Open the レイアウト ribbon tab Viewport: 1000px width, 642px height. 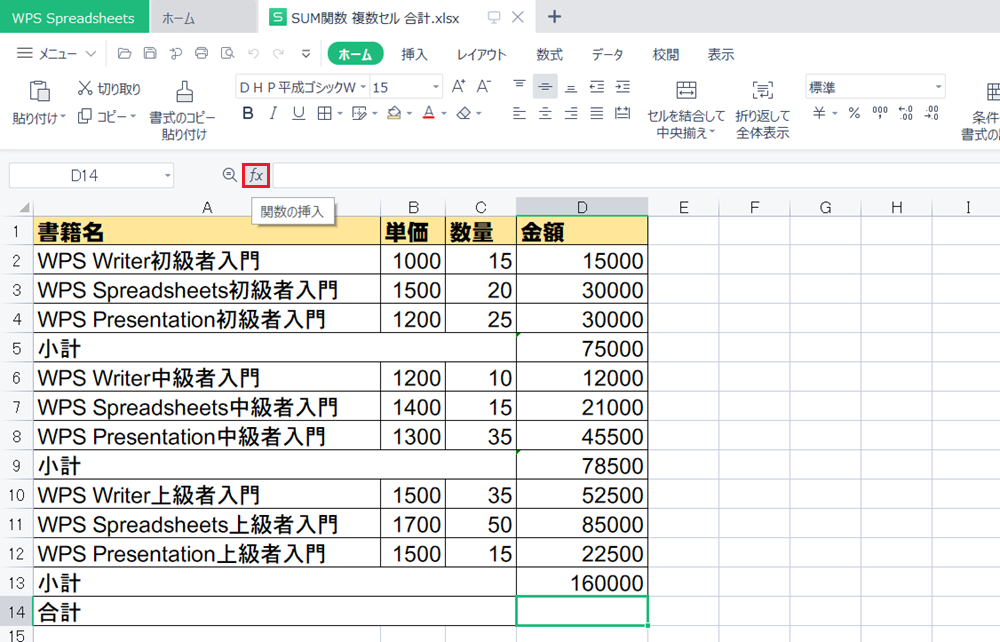coord(482,54)
